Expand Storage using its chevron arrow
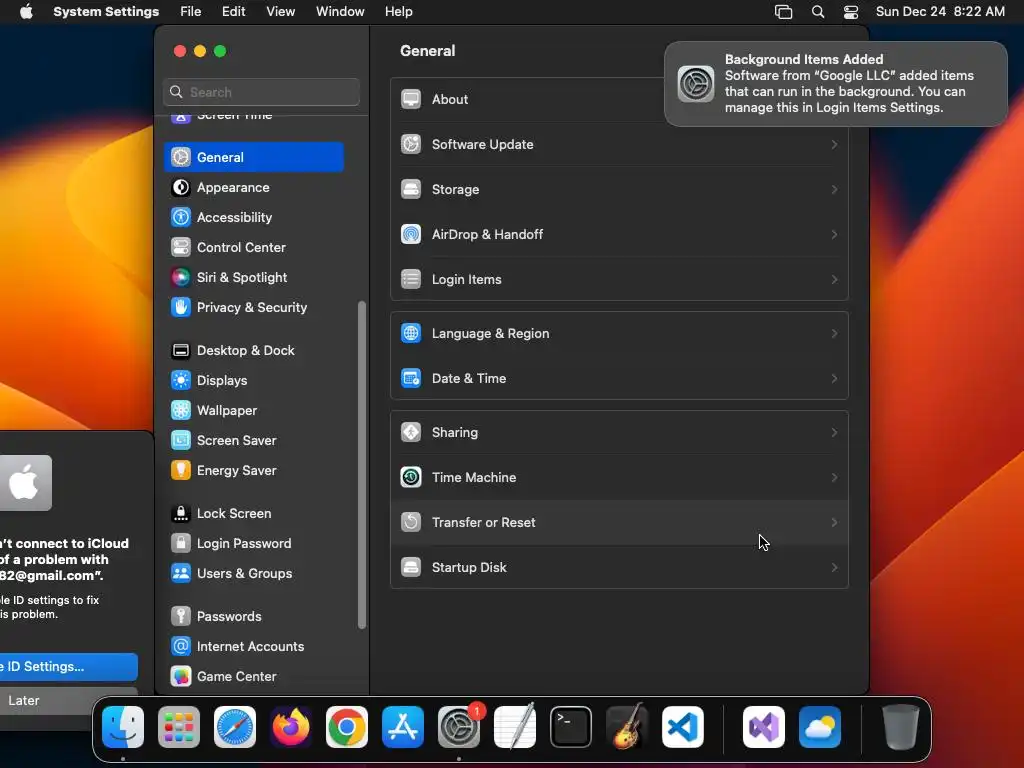Screen dimensions: 1024x768 [x=834, y=189]
